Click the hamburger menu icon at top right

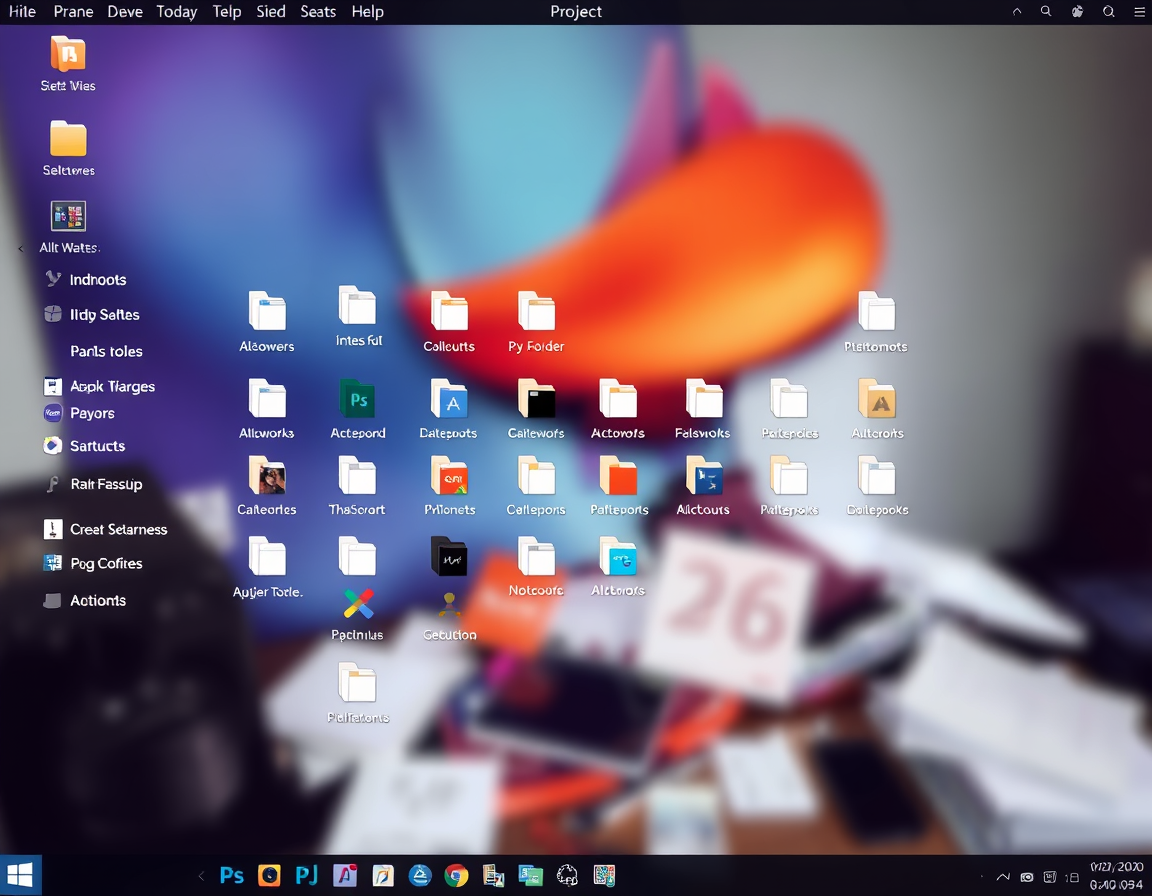(1140, 12)
